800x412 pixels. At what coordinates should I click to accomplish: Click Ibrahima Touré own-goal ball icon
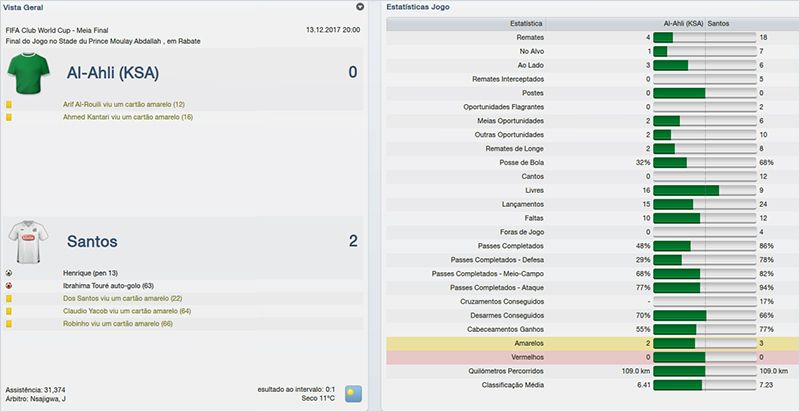click(9, 285)
